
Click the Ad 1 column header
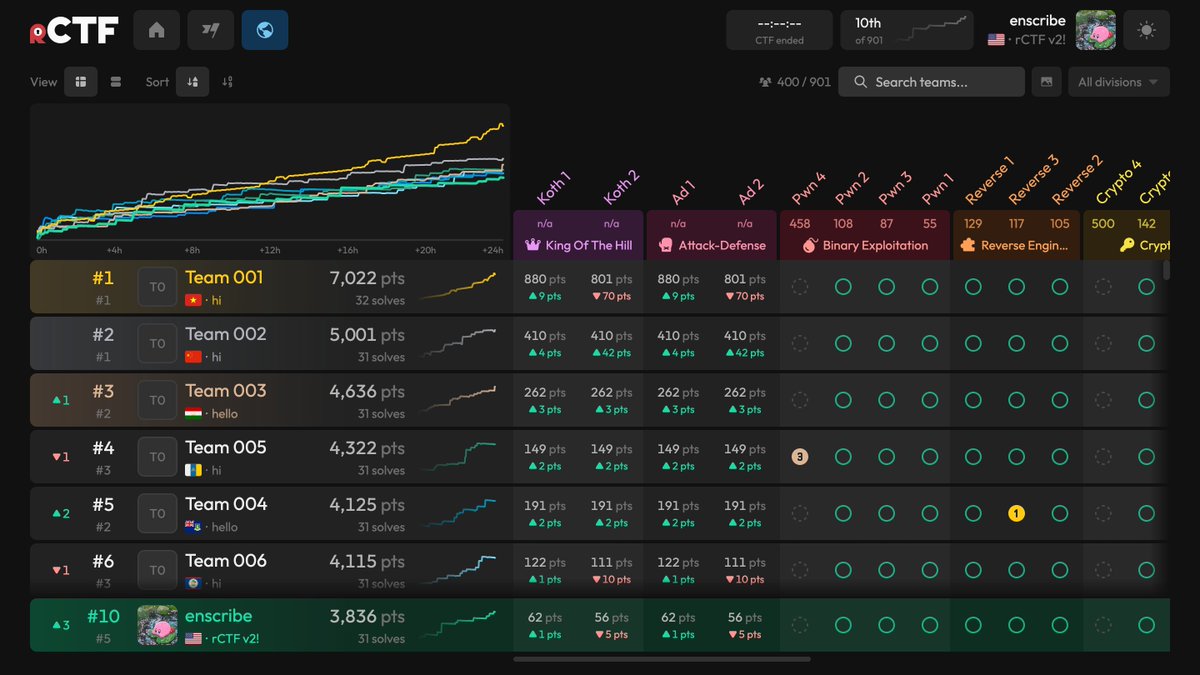pyautogui.click(x=684, y=190)
